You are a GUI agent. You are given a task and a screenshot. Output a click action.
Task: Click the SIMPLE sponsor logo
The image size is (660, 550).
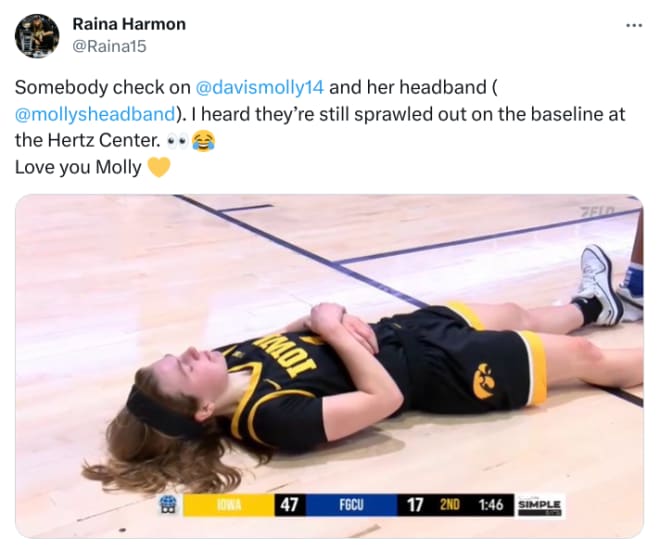click(540, 505)
